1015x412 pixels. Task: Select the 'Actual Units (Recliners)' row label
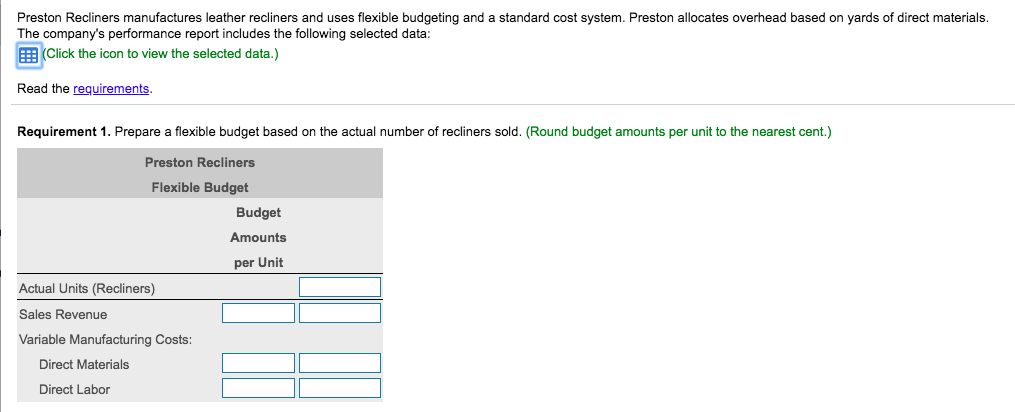coord(87,289)
